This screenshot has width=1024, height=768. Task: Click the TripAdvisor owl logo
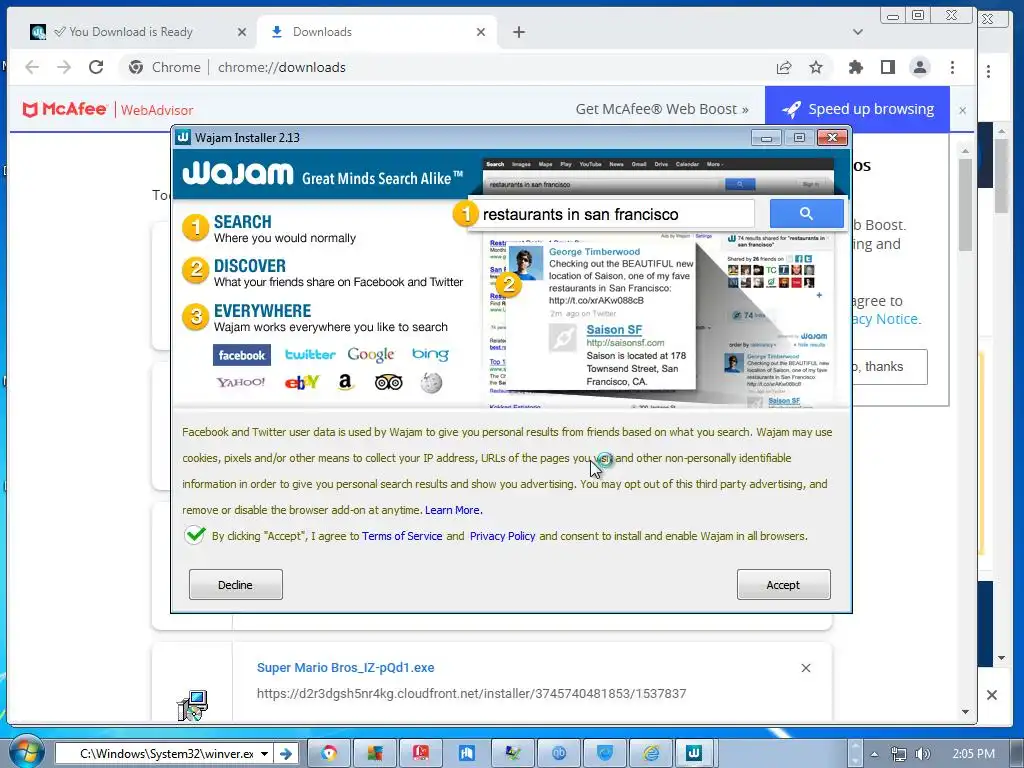[x=389, y=383]
